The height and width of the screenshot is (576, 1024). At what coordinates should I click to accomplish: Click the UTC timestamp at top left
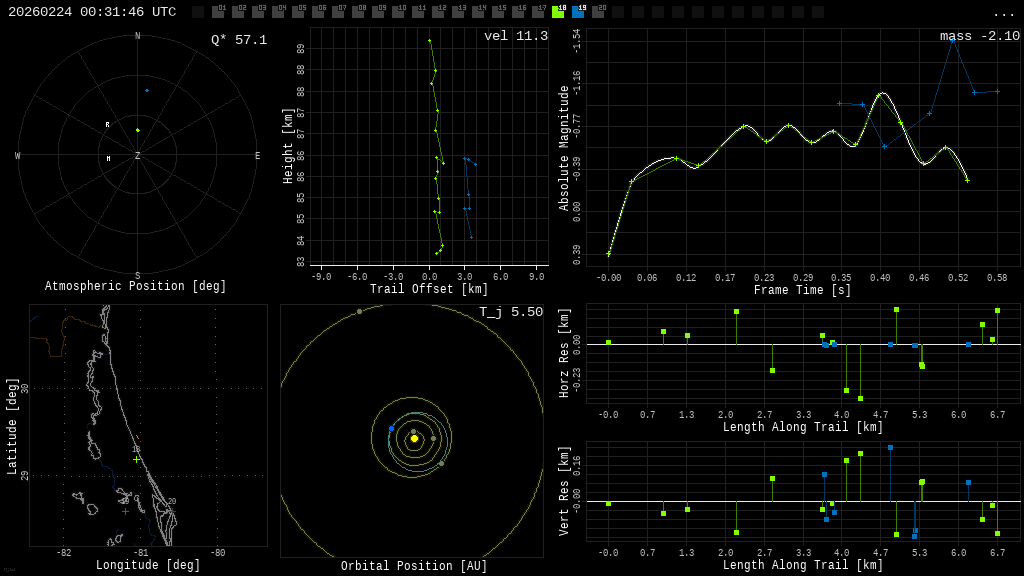pos(92,12)
